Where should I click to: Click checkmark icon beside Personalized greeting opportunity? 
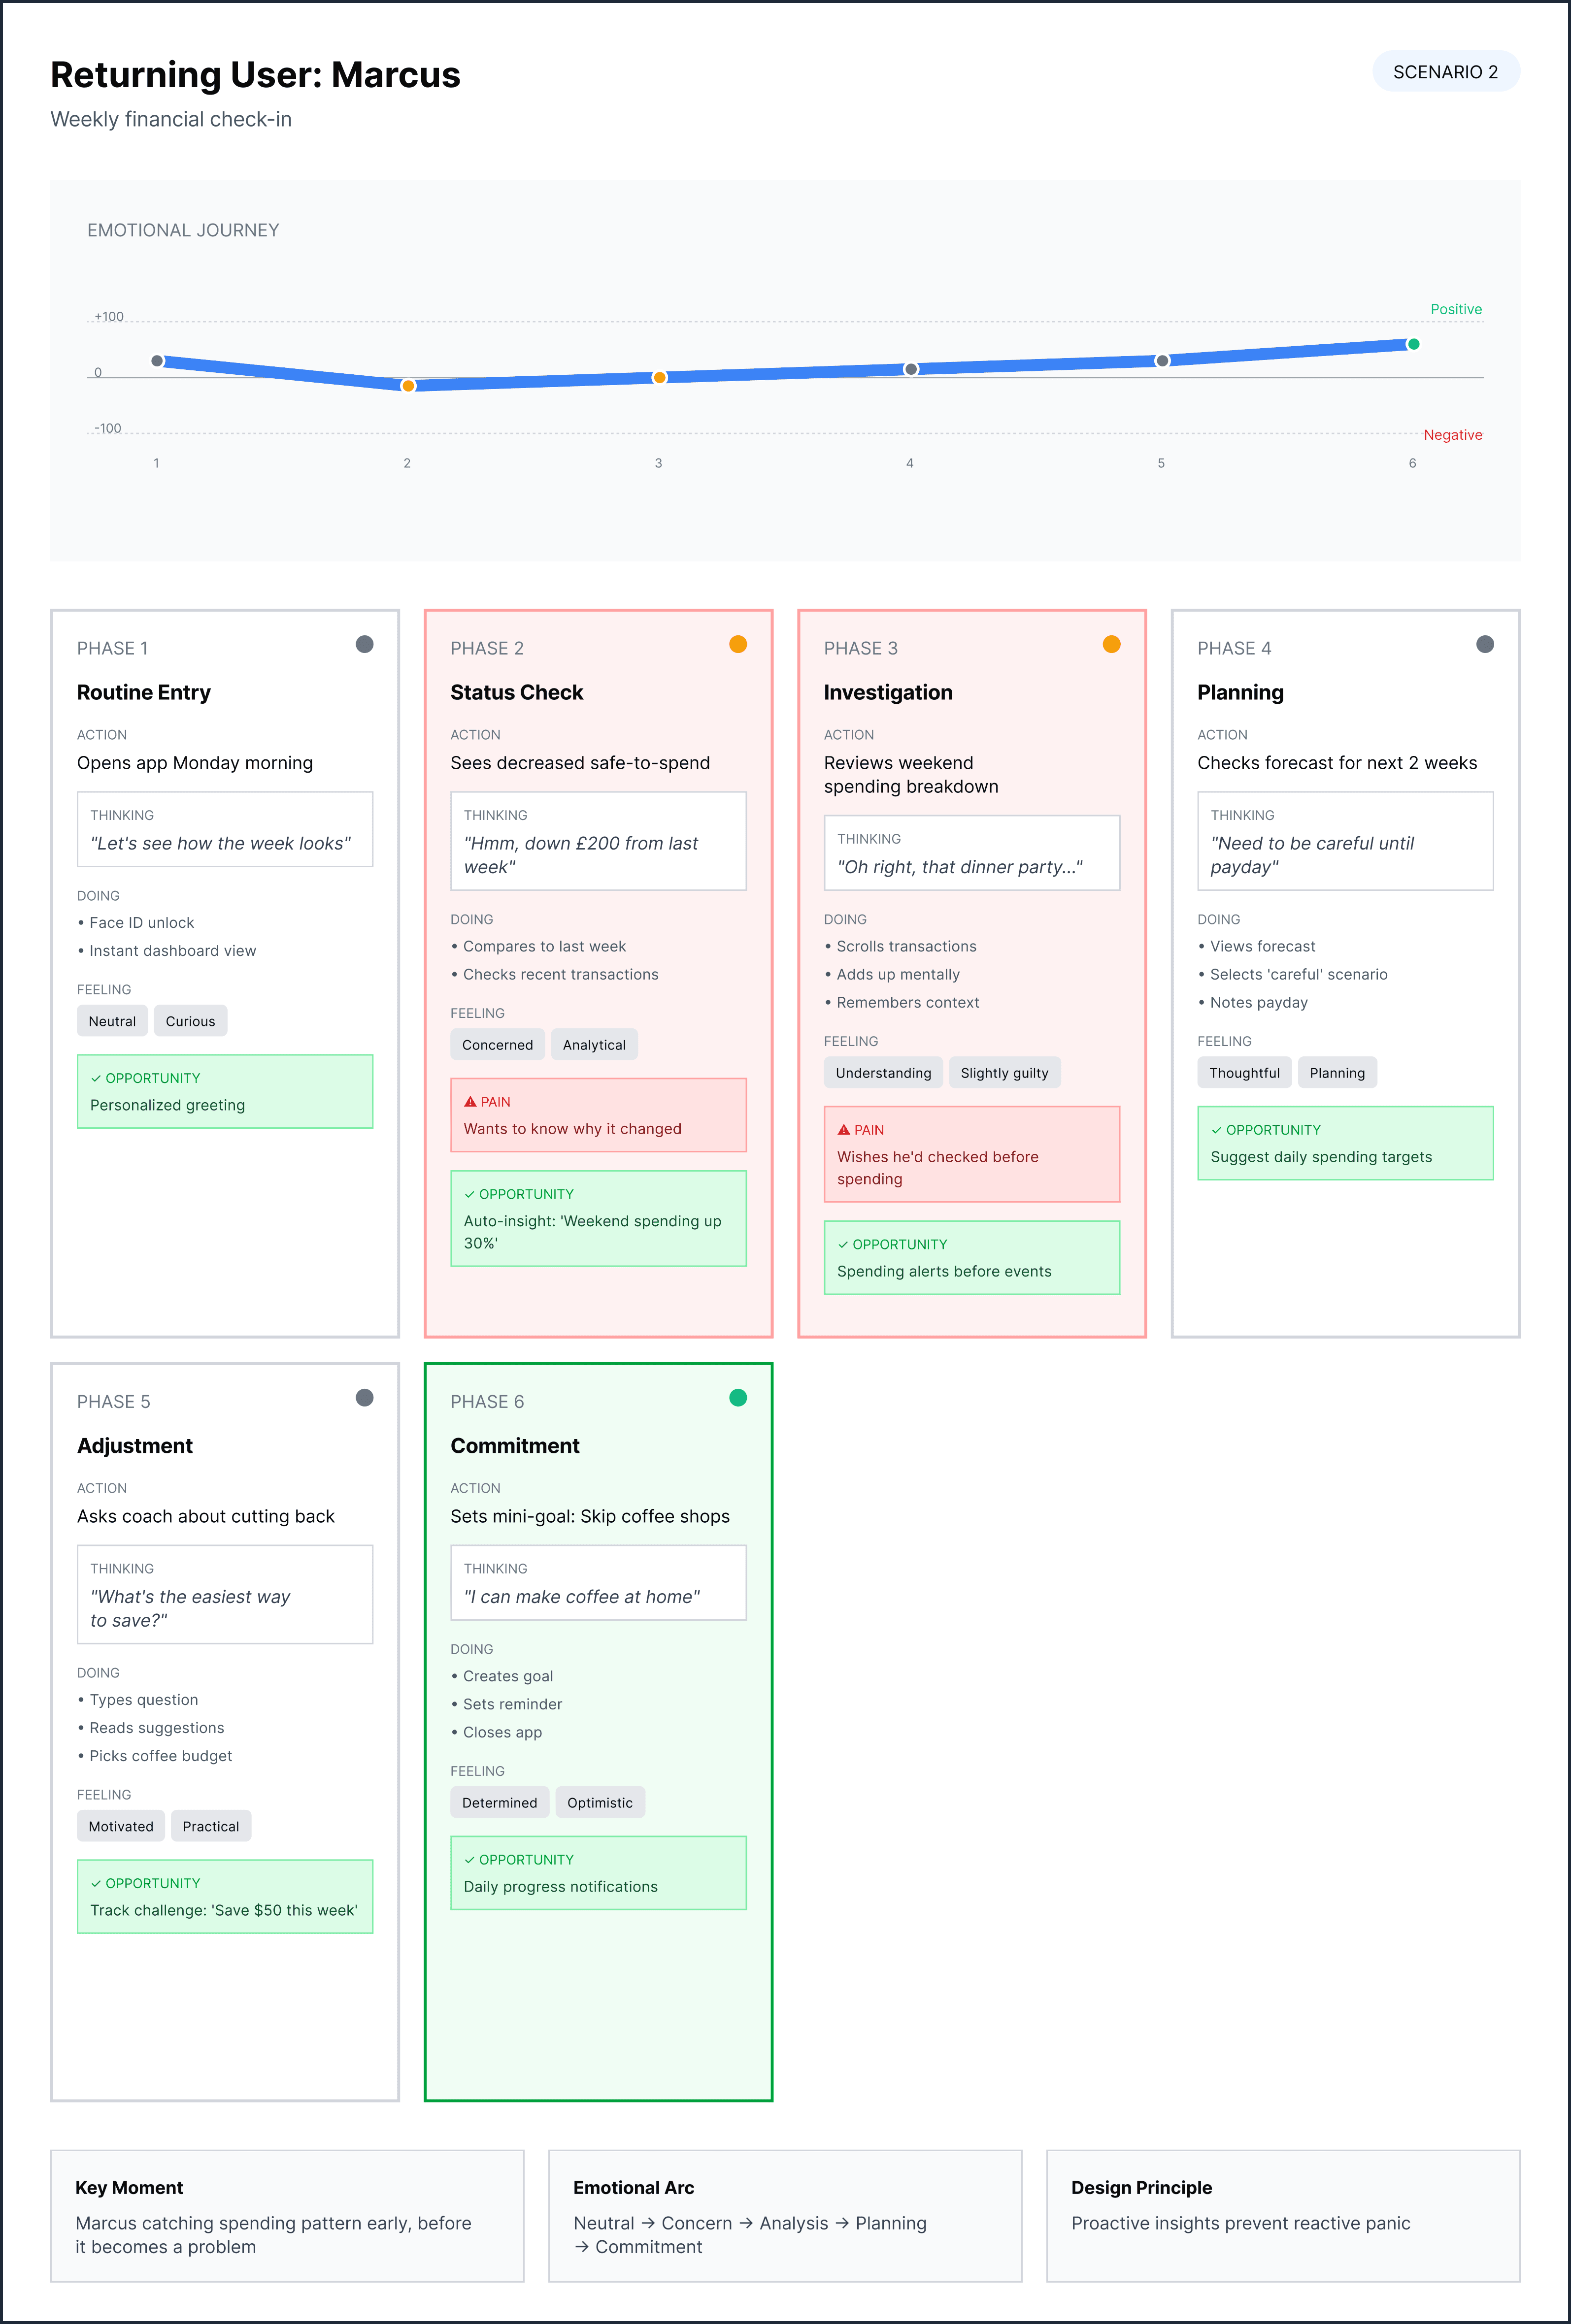[96, 1078]
